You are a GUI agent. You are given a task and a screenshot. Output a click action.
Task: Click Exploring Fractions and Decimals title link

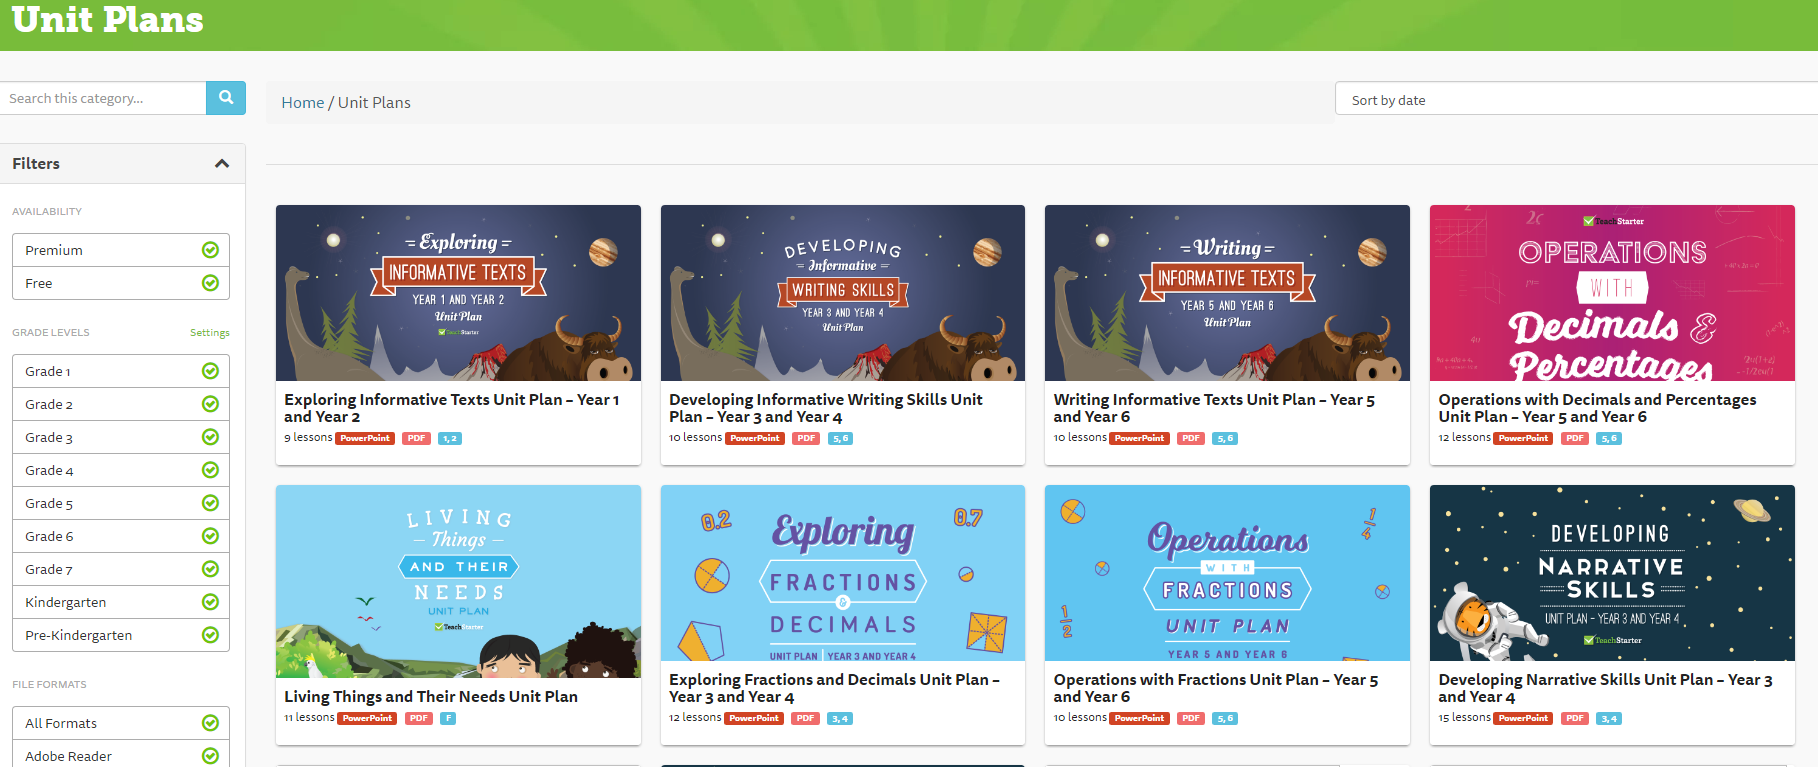pos(834,688)
